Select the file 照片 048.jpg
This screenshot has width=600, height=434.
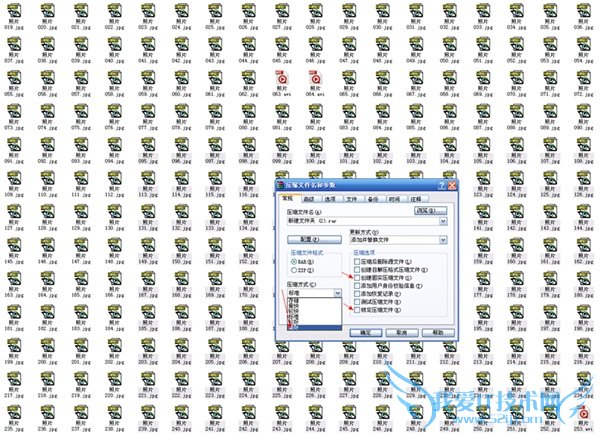pos(382,50)
